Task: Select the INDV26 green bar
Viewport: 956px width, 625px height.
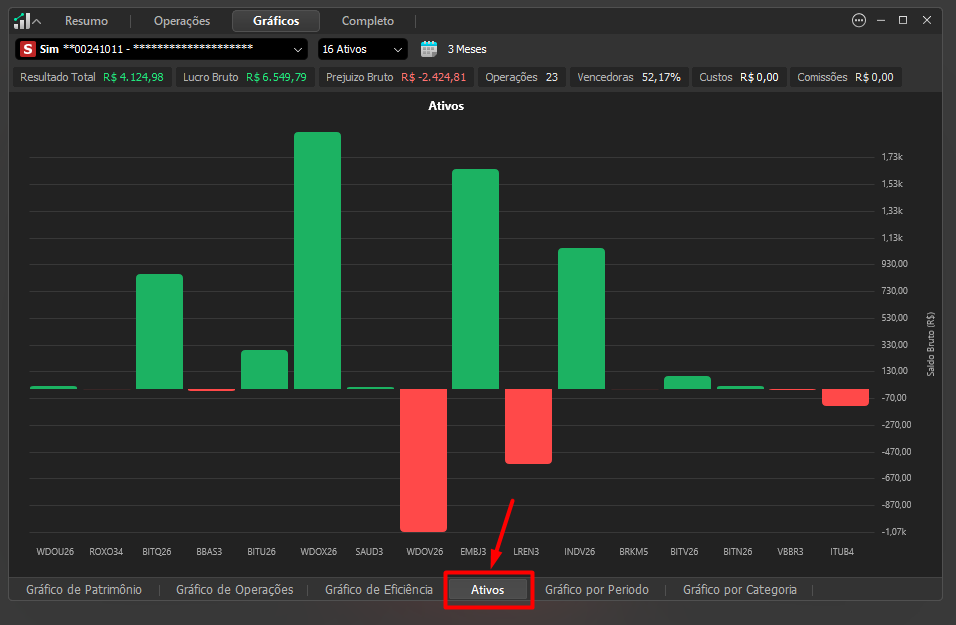Action: point(582,318)
